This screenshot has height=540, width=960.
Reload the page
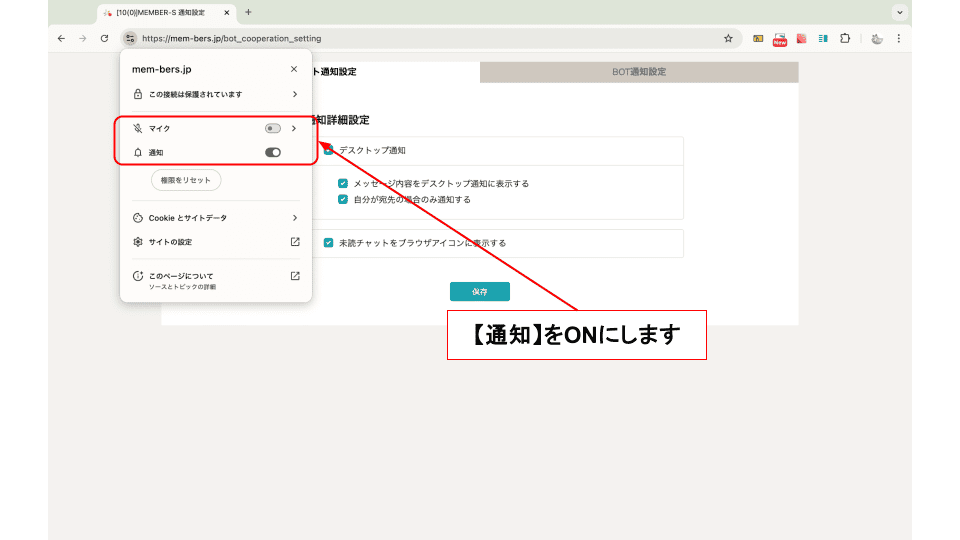(x=104, y=38)
